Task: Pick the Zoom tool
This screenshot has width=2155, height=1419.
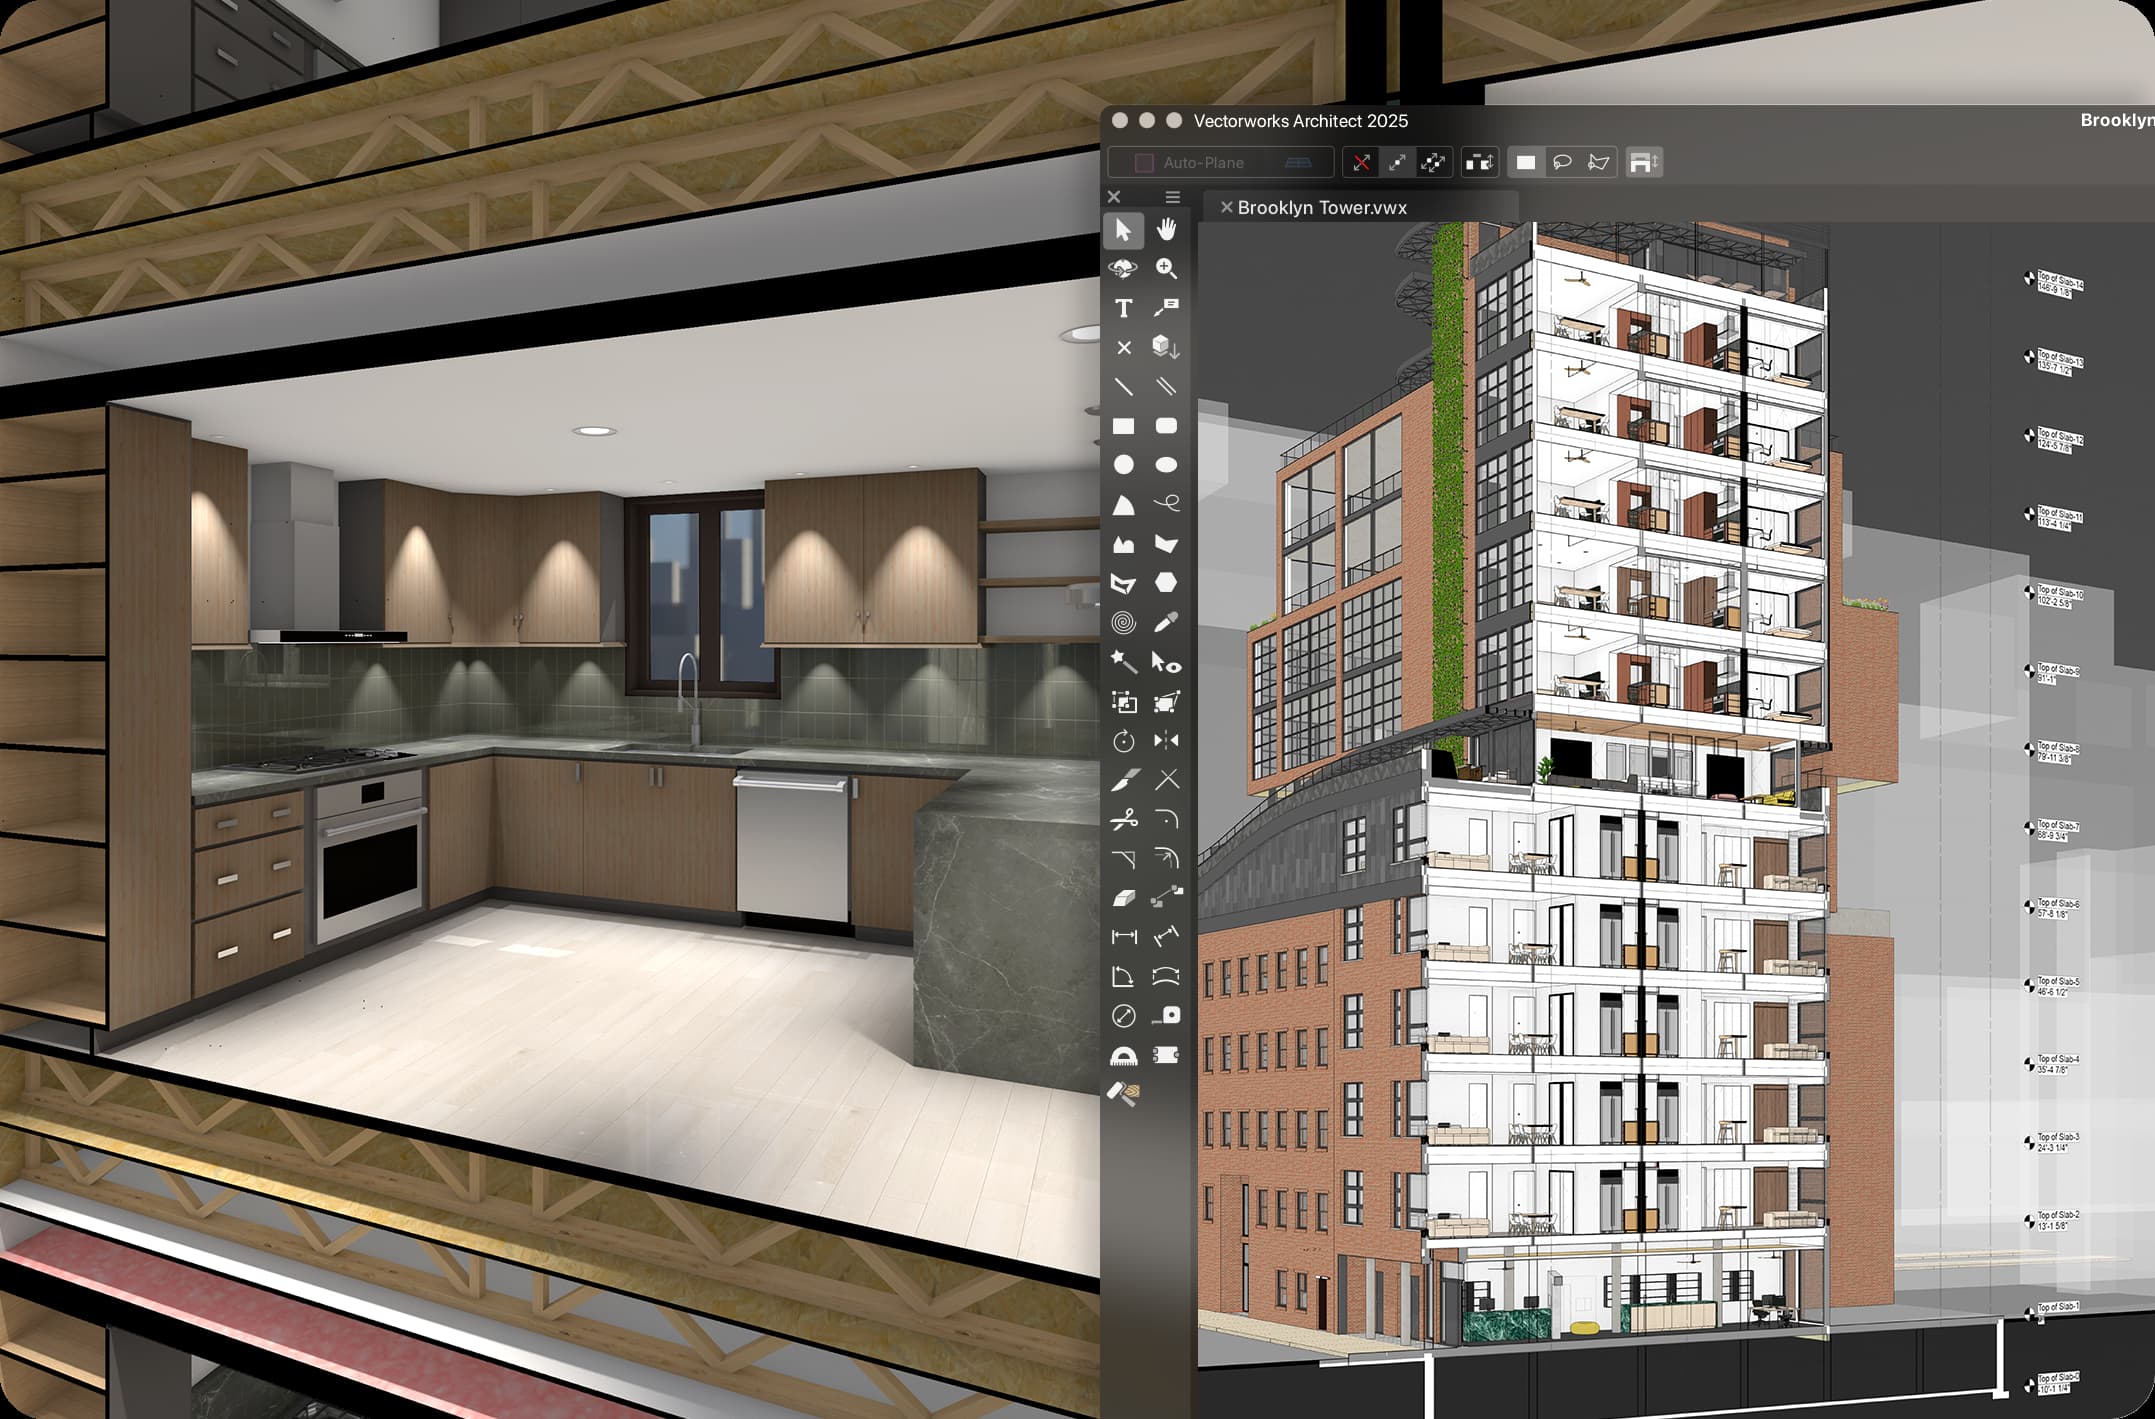Action: point(1165,267)
